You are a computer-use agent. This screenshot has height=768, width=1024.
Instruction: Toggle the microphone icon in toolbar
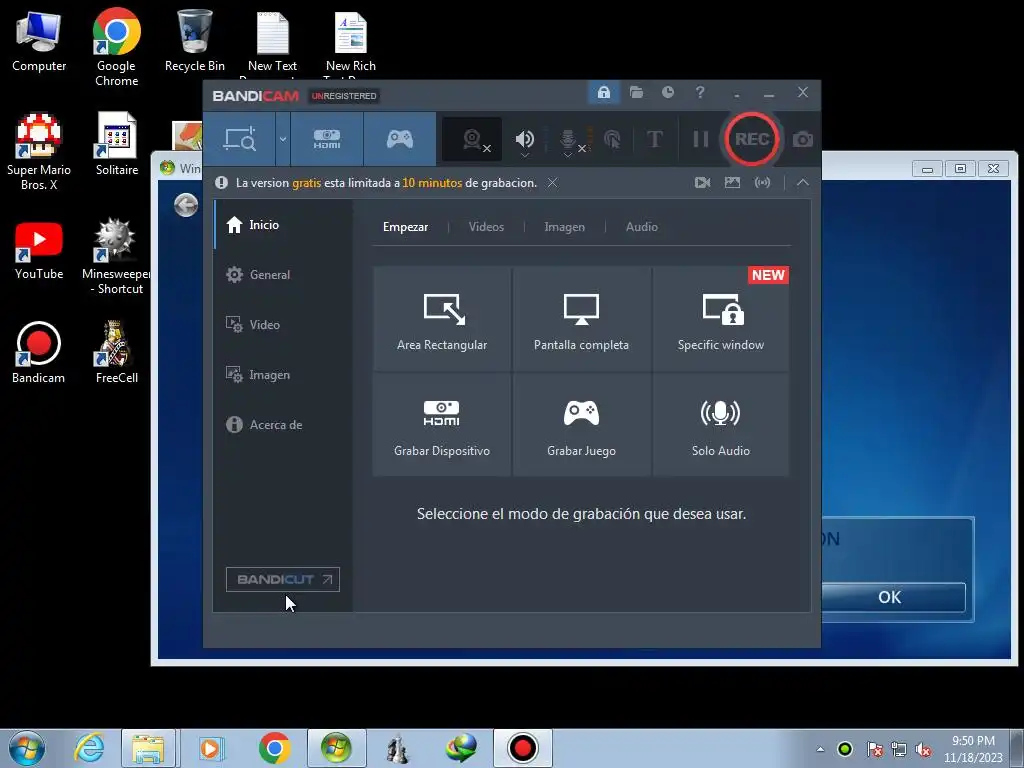[x=568, y=140]
